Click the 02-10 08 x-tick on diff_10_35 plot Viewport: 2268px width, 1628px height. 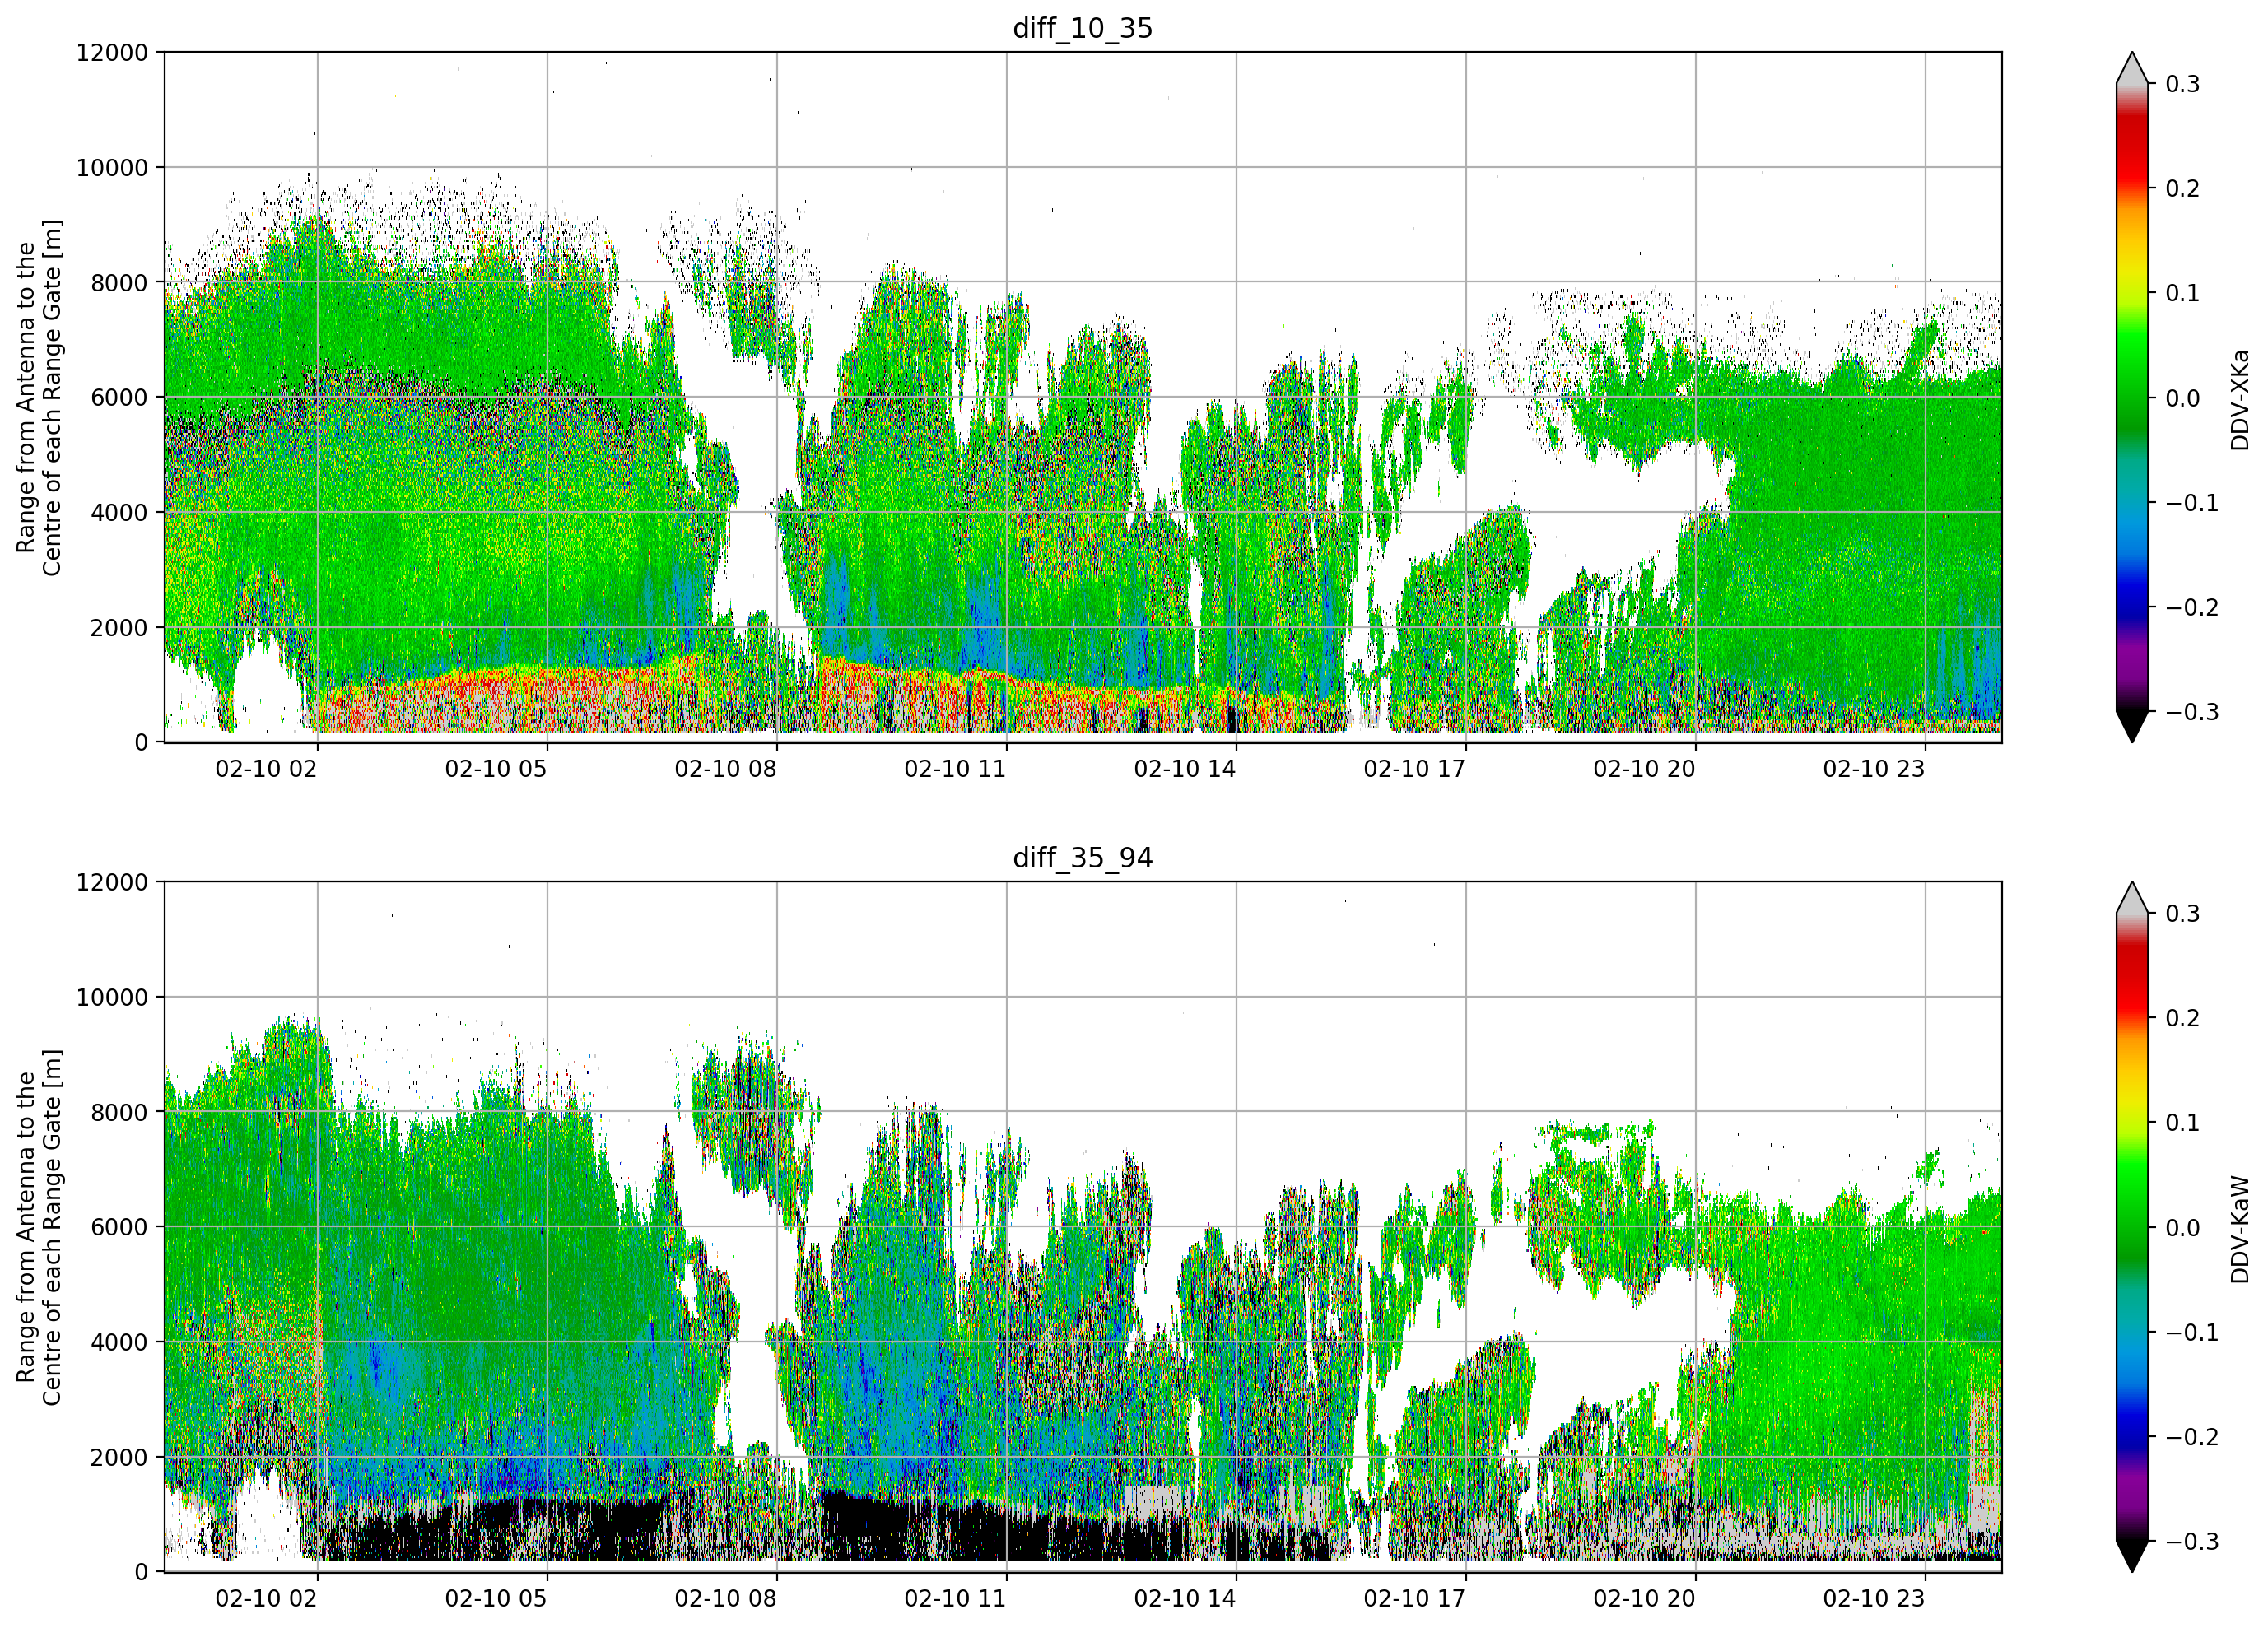pyautogui.click(x=726, y=769)
